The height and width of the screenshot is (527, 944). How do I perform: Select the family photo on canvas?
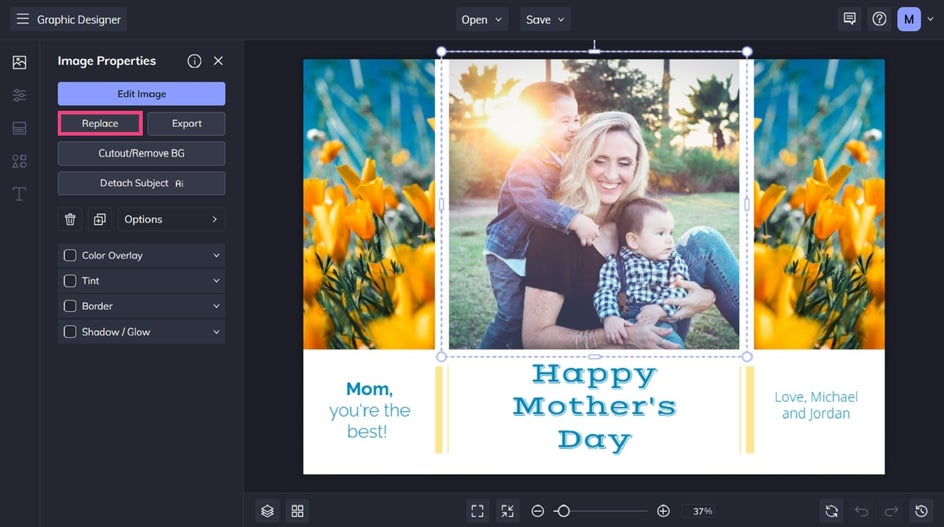click(594, 204)
